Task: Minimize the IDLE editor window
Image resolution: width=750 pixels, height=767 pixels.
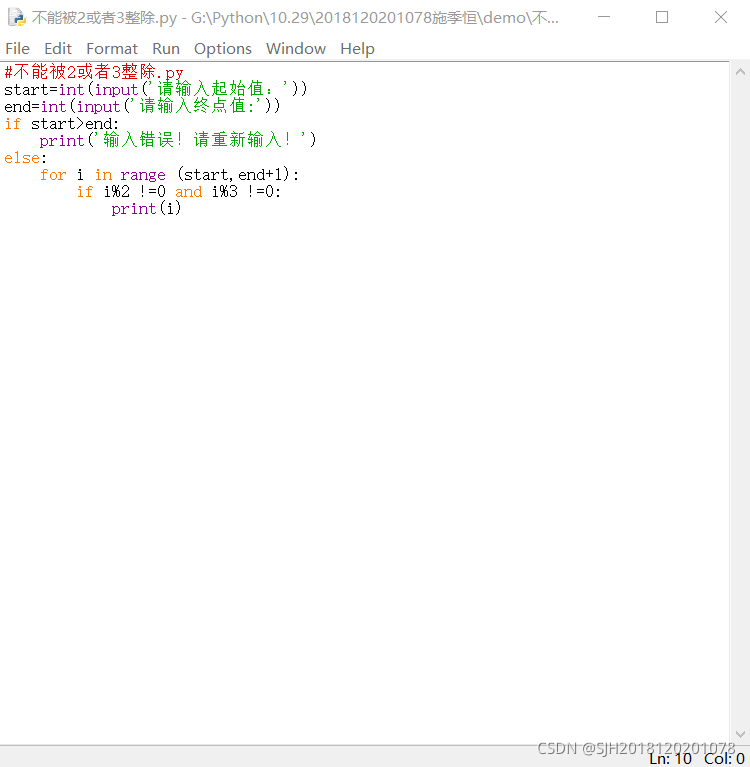Action: click(604, 17)
